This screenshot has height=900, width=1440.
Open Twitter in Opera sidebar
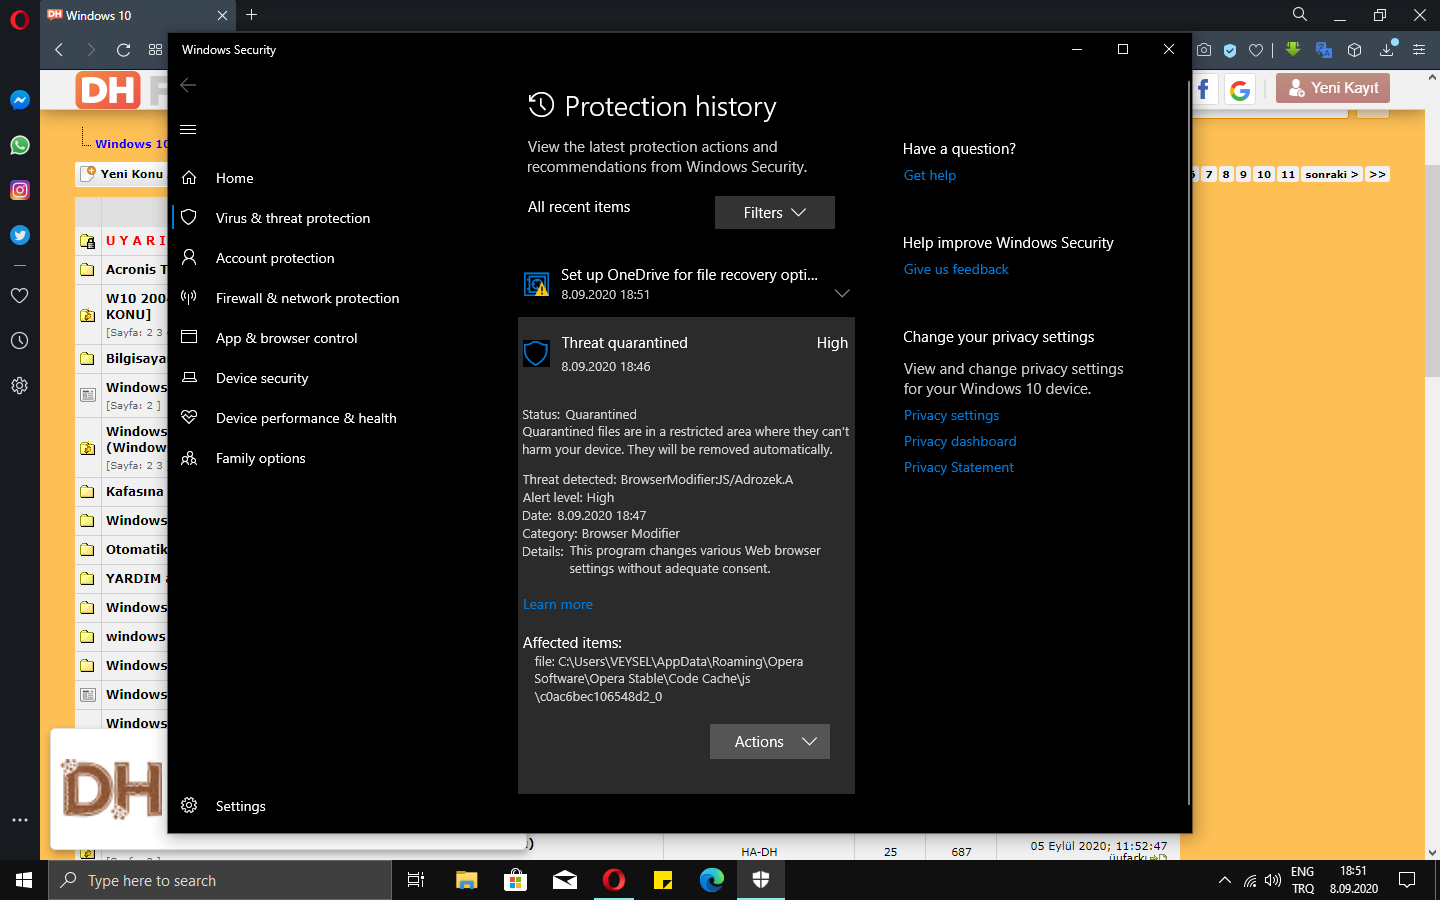tap(20, 235)
